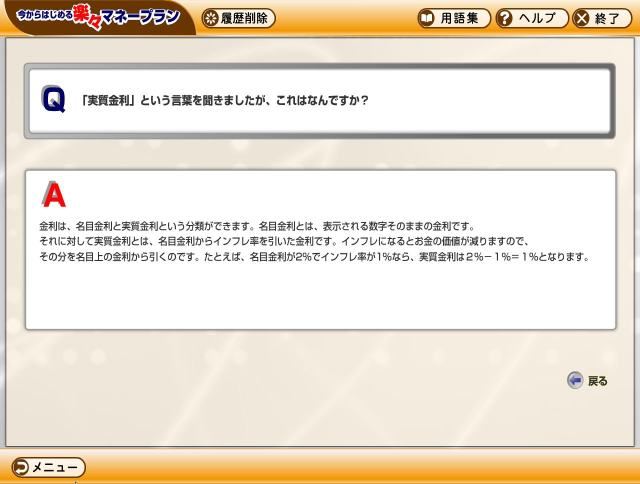The height and width of the screenshot is (484, 640).
Task: Open the 用語集 glossary button
Action: pyautogui.click(x=454, y=18)
